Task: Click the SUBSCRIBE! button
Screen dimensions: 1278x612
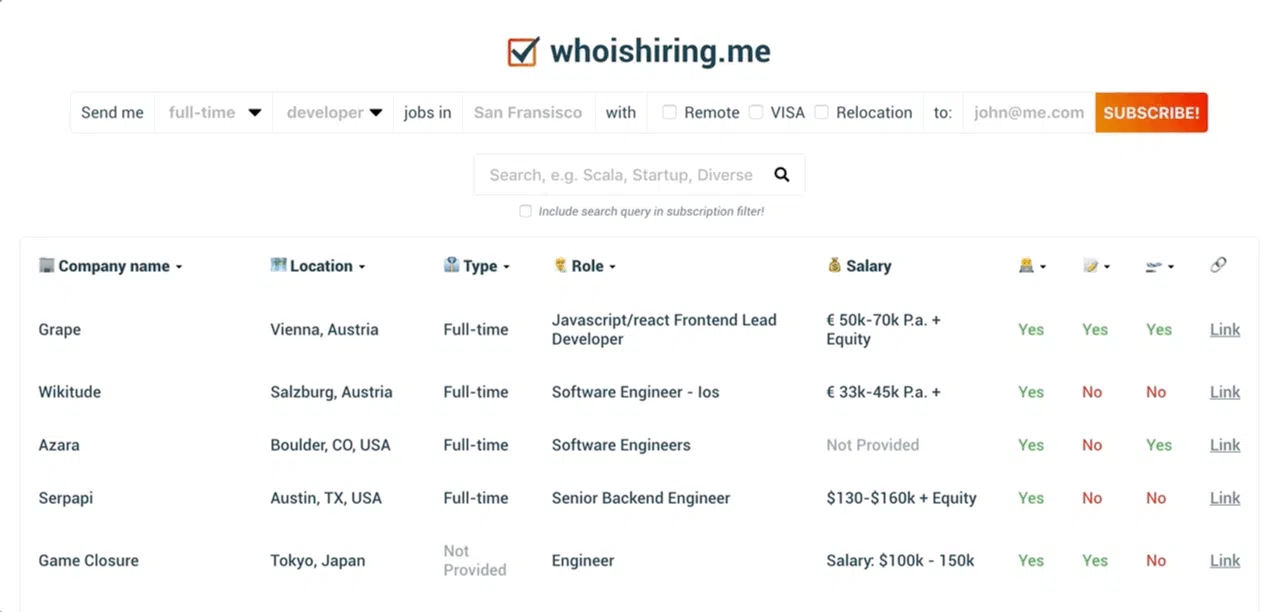Action: [x=1151, y=113]
